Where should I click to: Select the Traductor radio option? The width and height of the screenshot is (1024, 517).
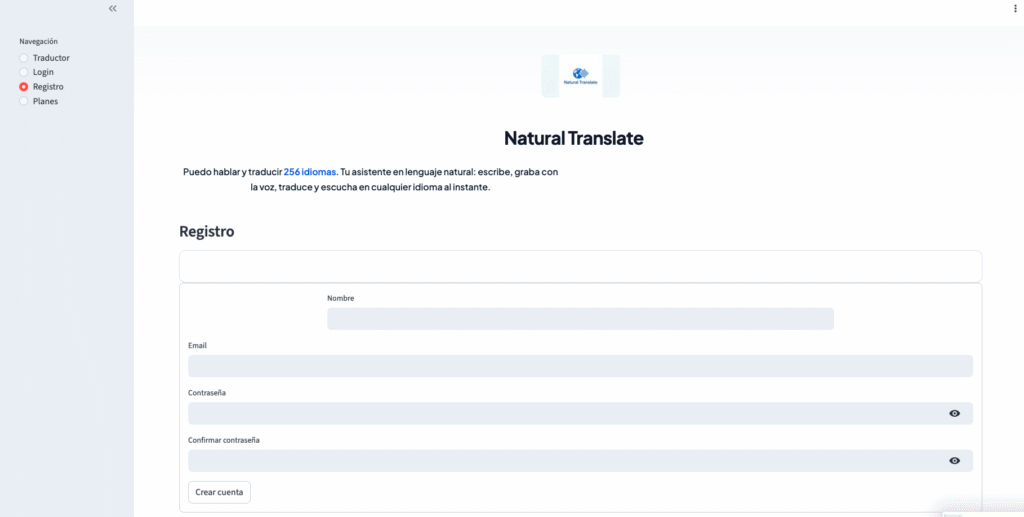24,58
